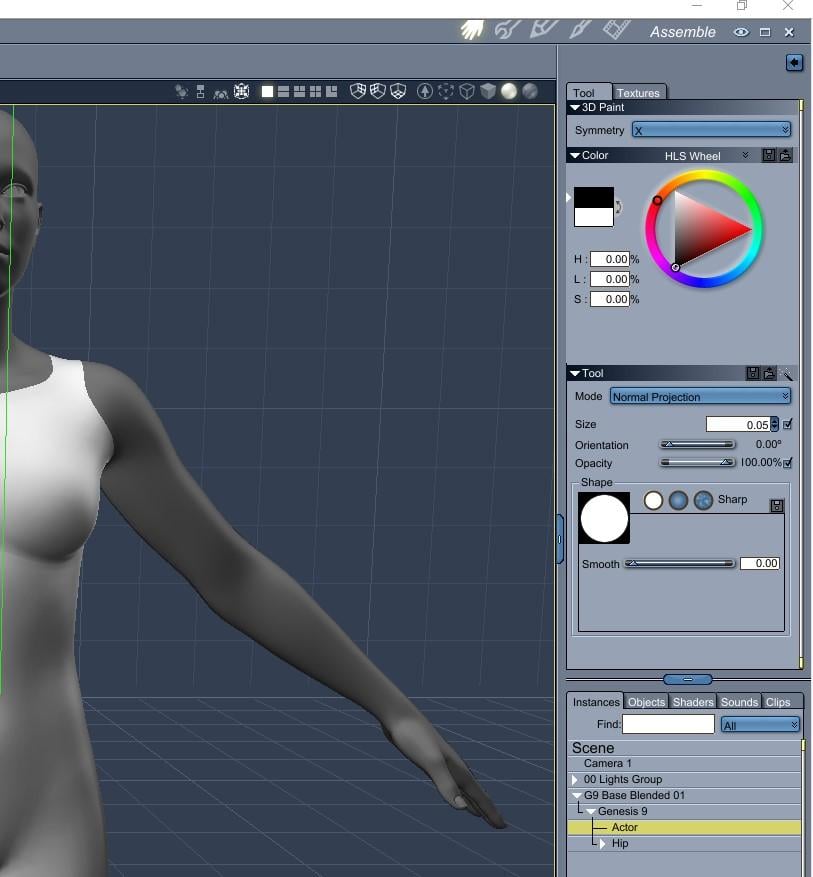Image resolution: width=813 pixels, height=877 pixels.
Task: Click the Orientation slider
Action: click(697, 445)
